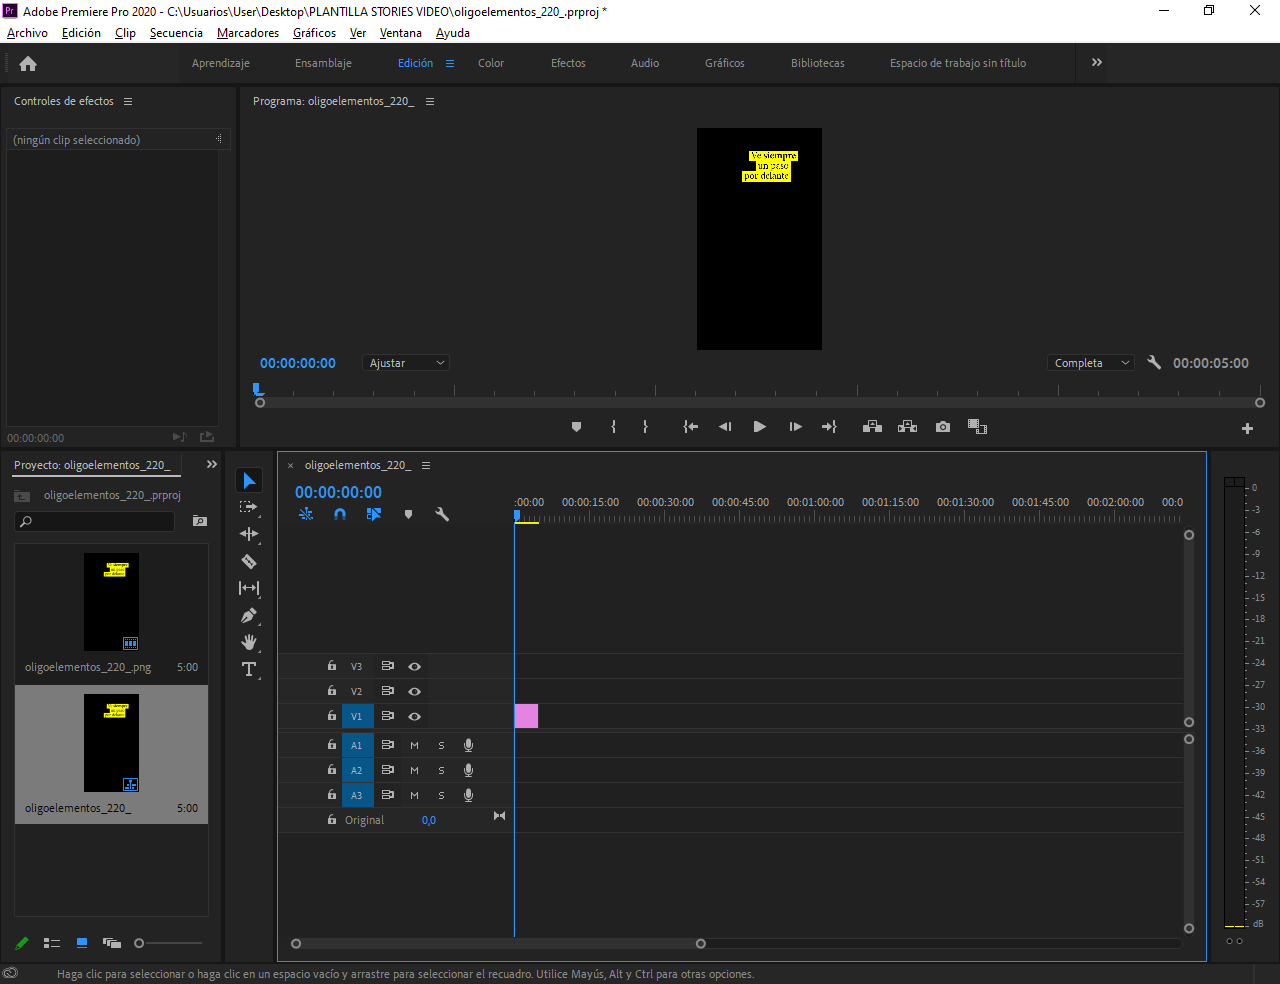Open Program monitor settings wrench
This screenshot has height=984, width=1280.
click(1154, 363)
